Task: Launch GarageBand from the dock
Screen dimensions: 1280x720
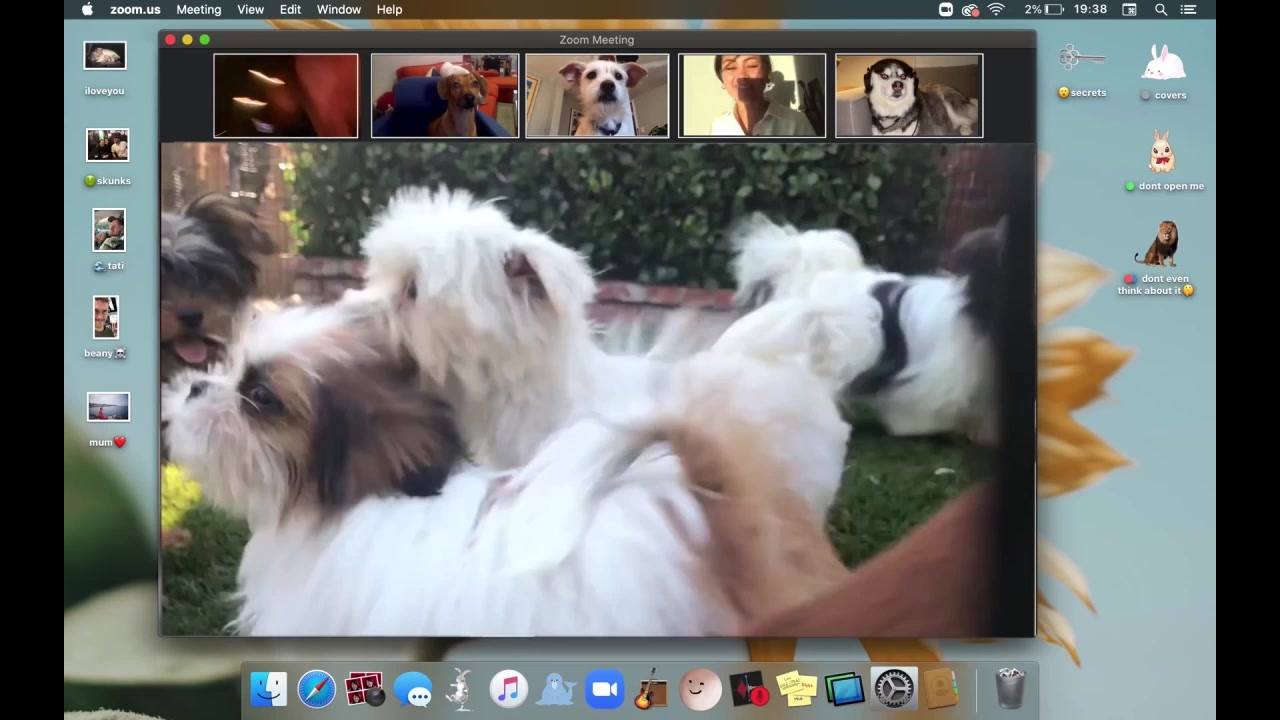Action: [x=652, y=690]
